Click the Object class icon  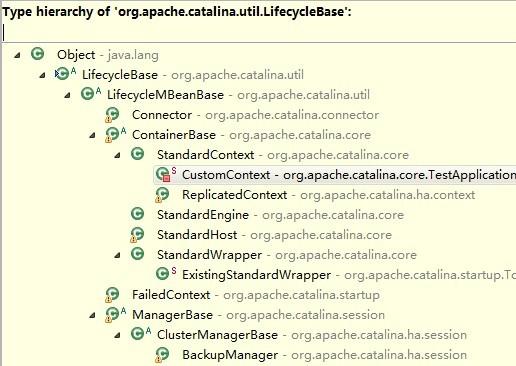point(37,54)
